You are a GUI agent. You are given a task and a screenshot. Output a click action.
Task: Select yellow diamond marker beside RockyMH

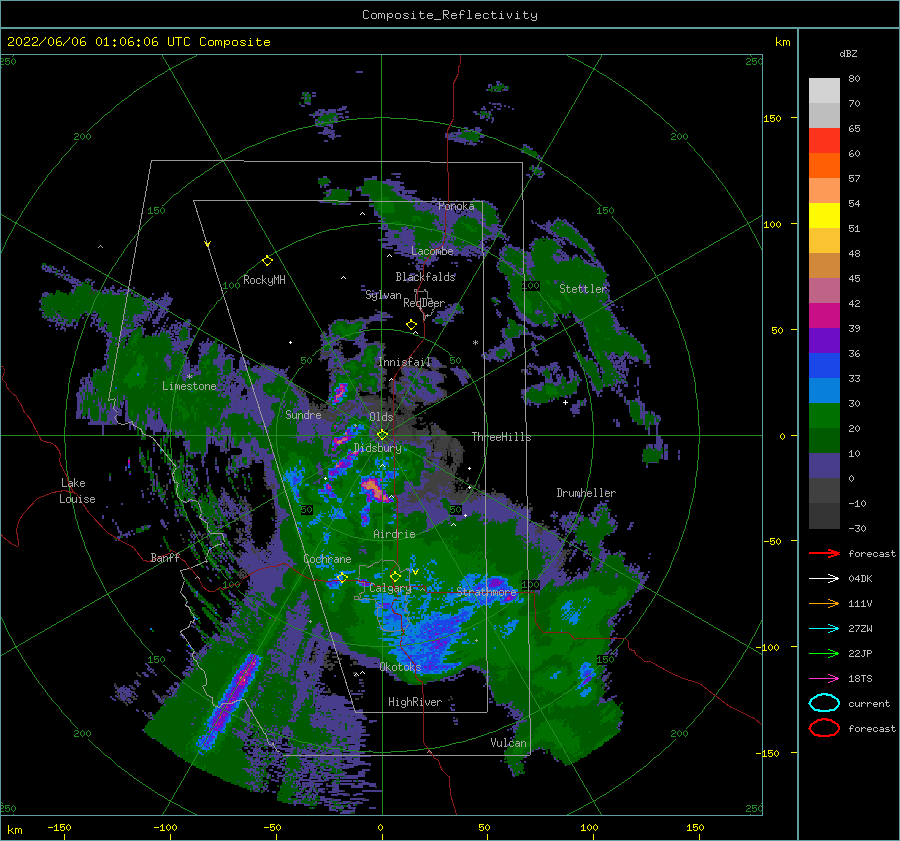[267, 261]
